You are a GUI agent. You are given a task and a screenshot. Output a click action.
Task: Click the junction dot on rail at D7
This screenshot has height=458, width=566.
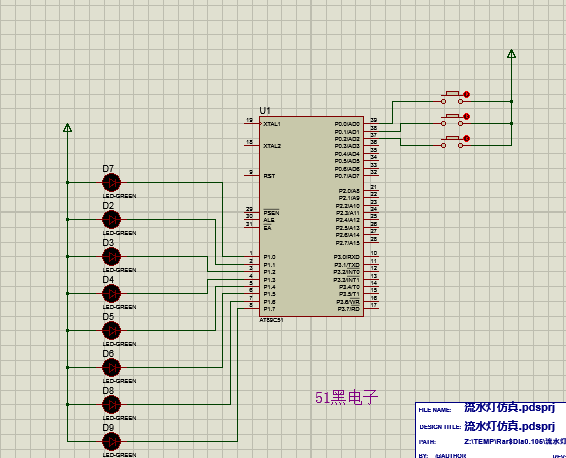(68, 183)
